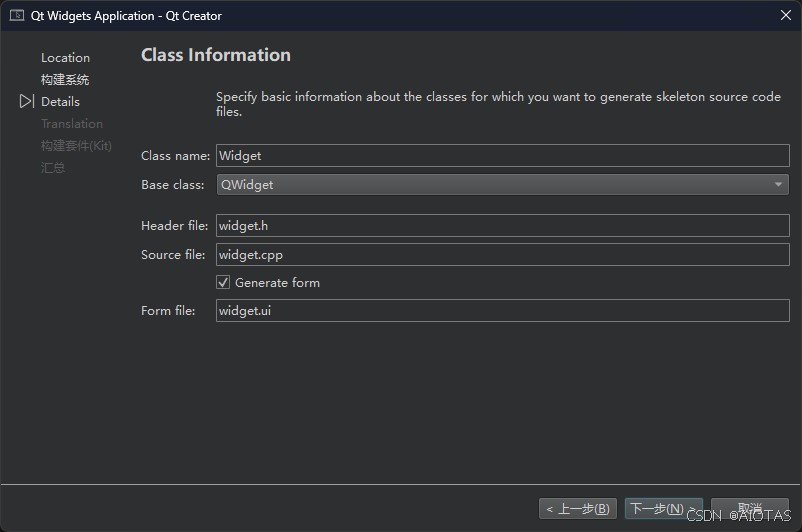
Task: Click the window title text in title bar
Action: (126, 15)
